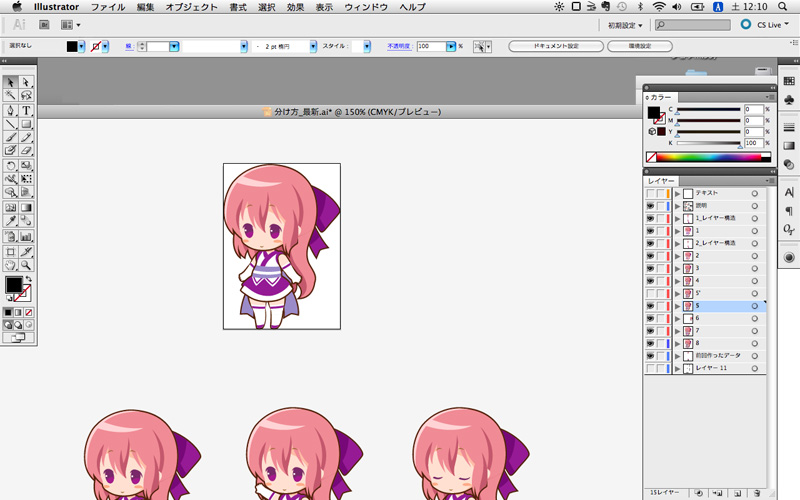Open the 効果 menu
Viewport: 800px width, 500px height.
(295, 7)
